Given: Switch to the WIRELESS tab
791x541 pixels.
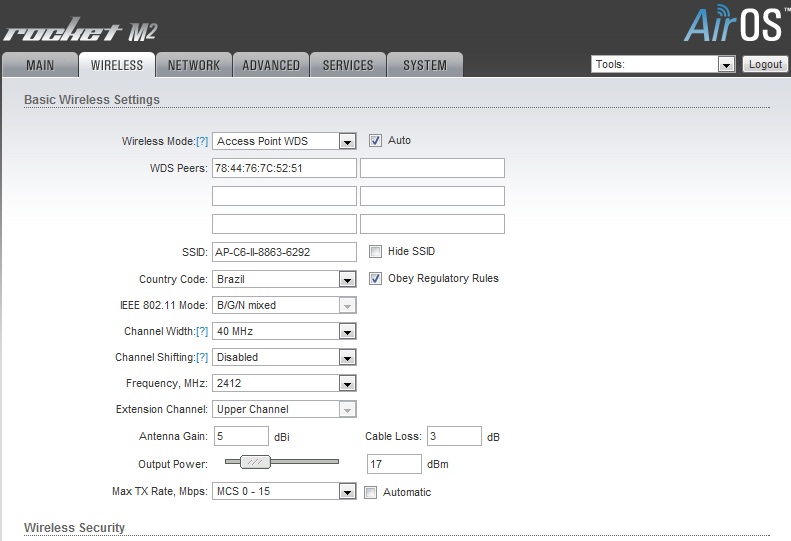Looking at the screenshot, I should 117,65.
